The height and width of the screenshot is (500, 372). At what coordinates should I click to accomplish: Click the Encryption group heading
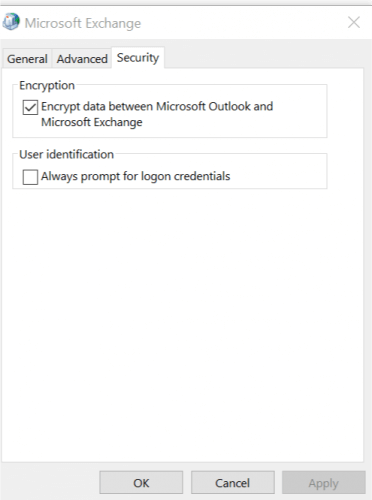(47, 86)
